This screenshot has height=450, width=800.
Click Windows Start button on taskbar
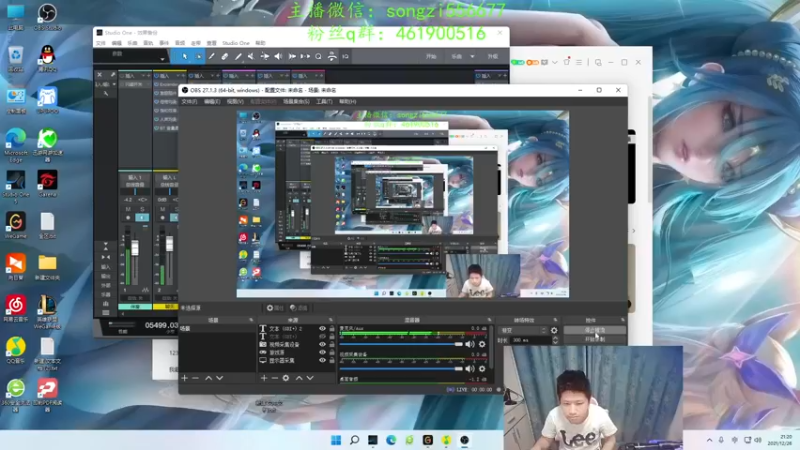336,440
